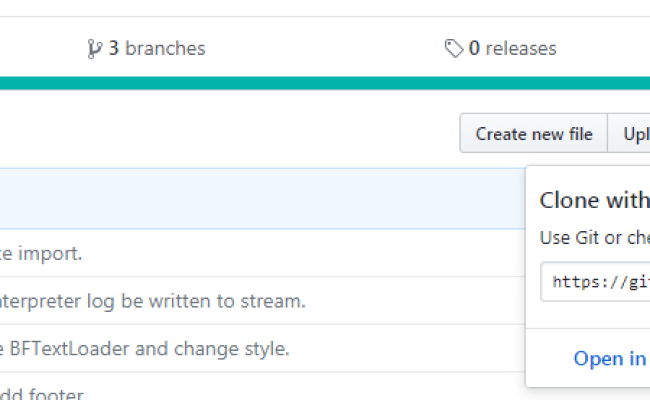Select the https clone URL field
Viewport: 650px width, 400px height.
(x=595, y=282)
